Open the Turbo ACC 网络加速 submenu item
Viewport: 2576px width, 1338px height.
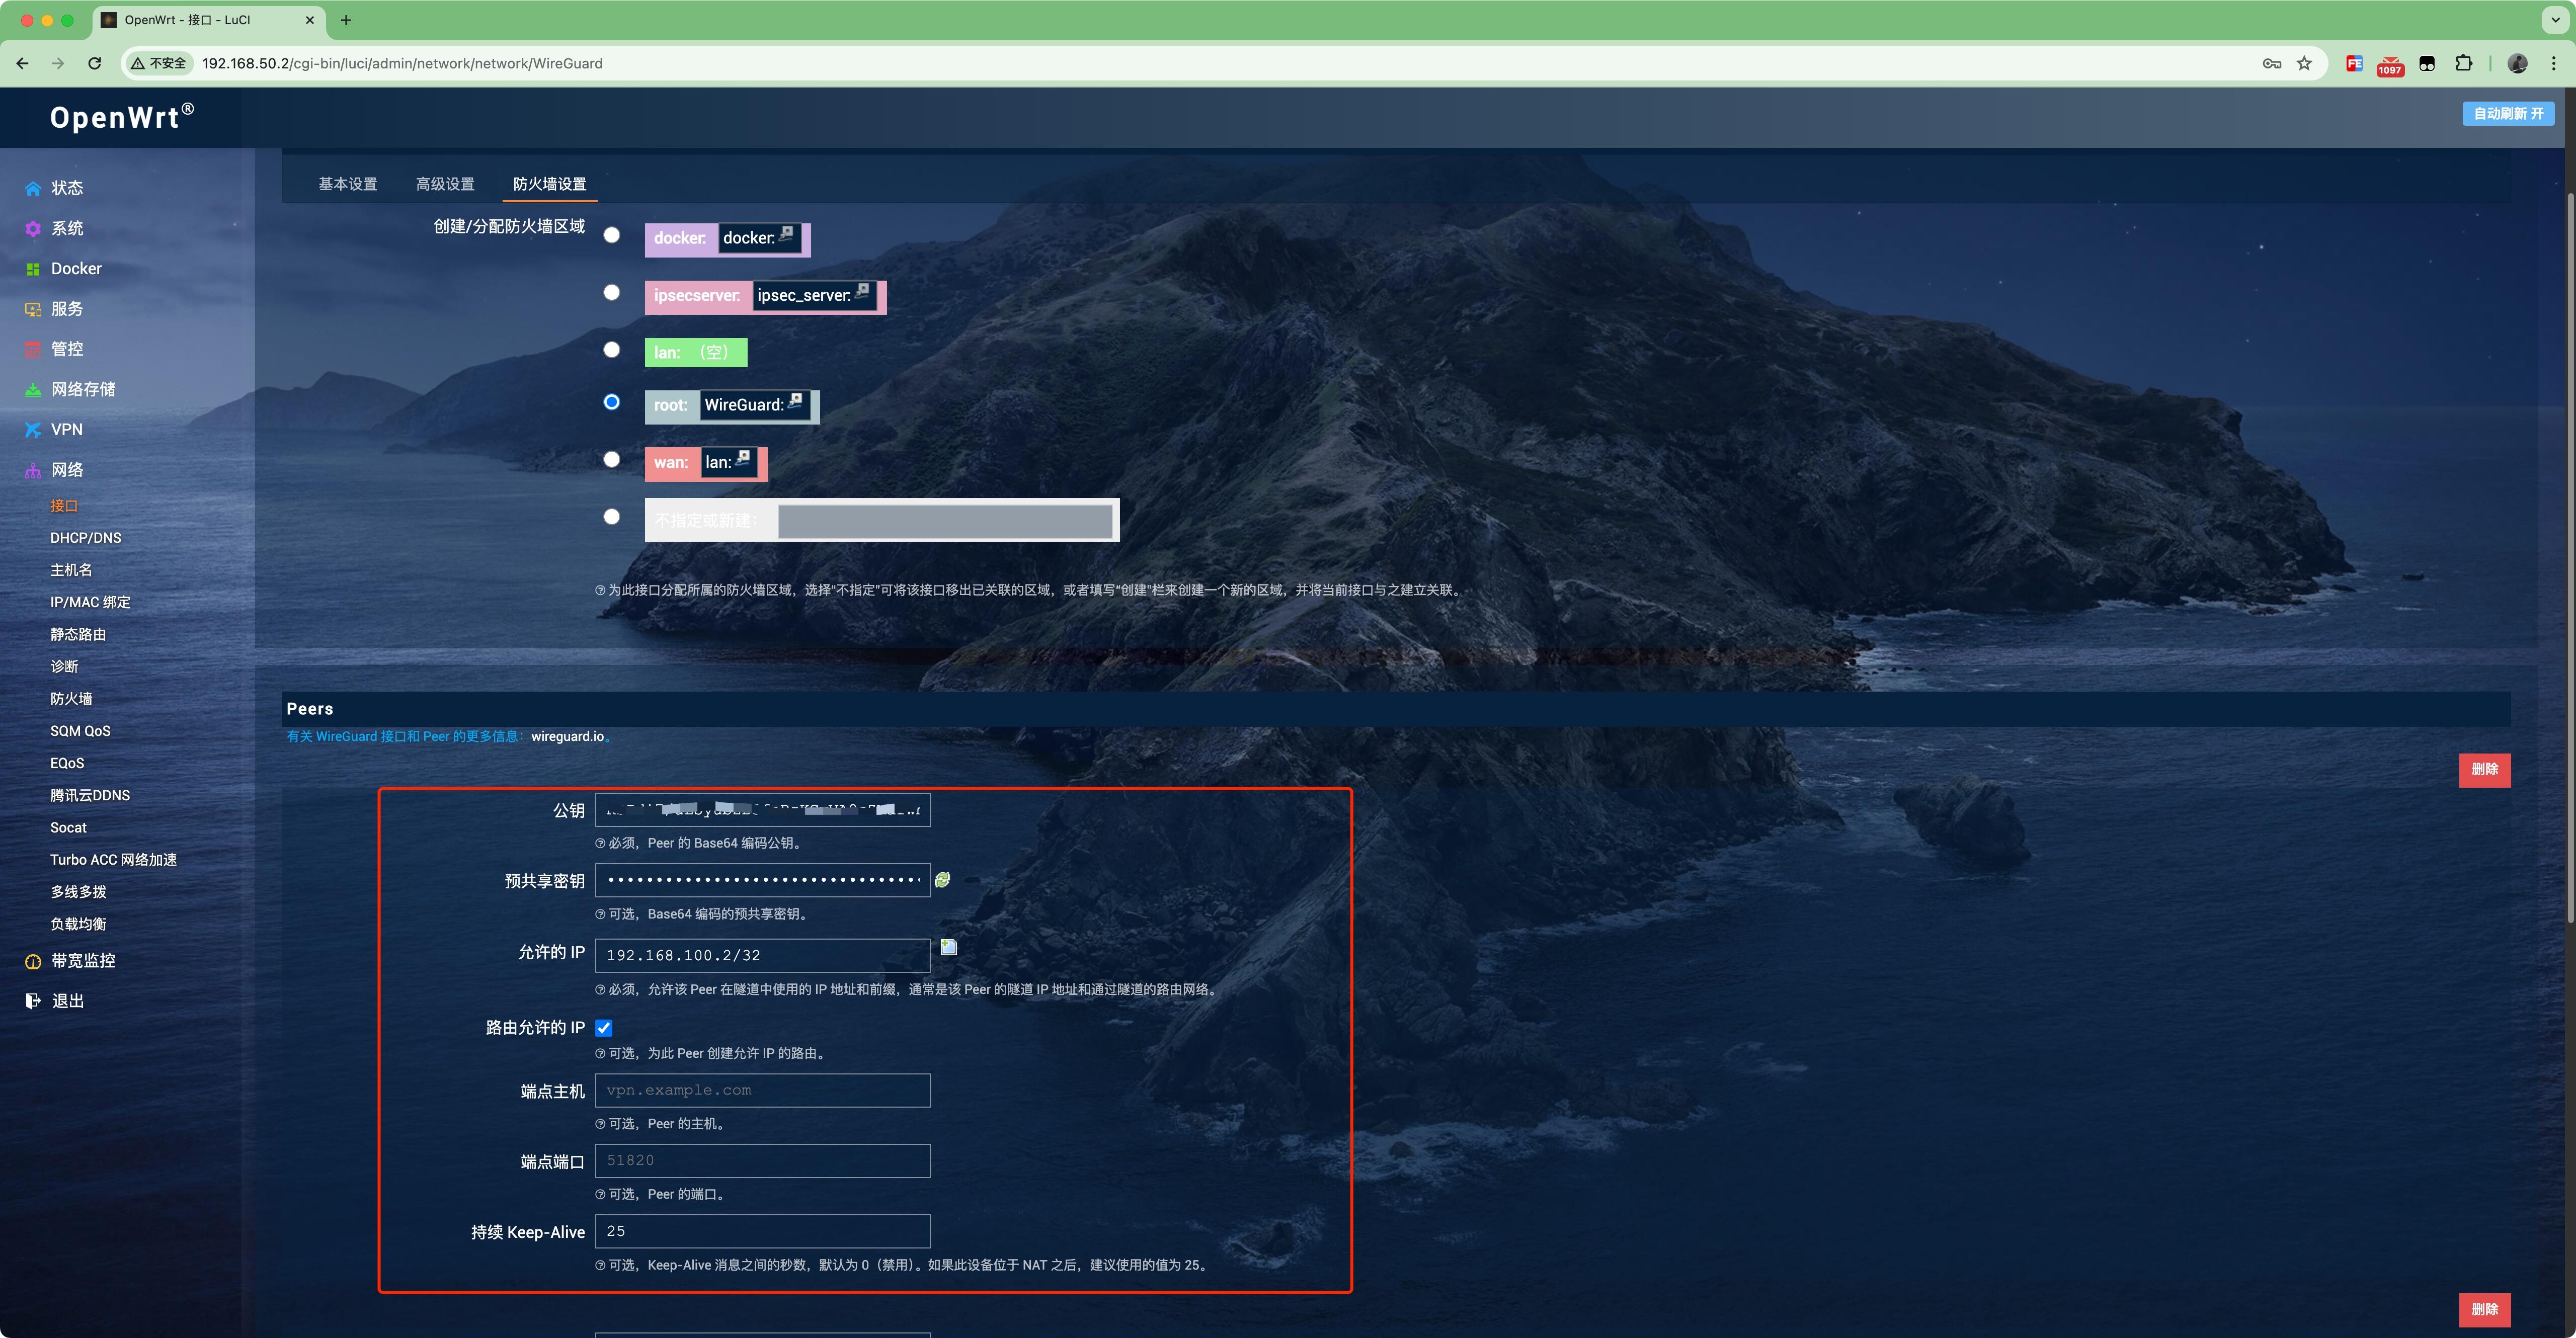point(113,860)
